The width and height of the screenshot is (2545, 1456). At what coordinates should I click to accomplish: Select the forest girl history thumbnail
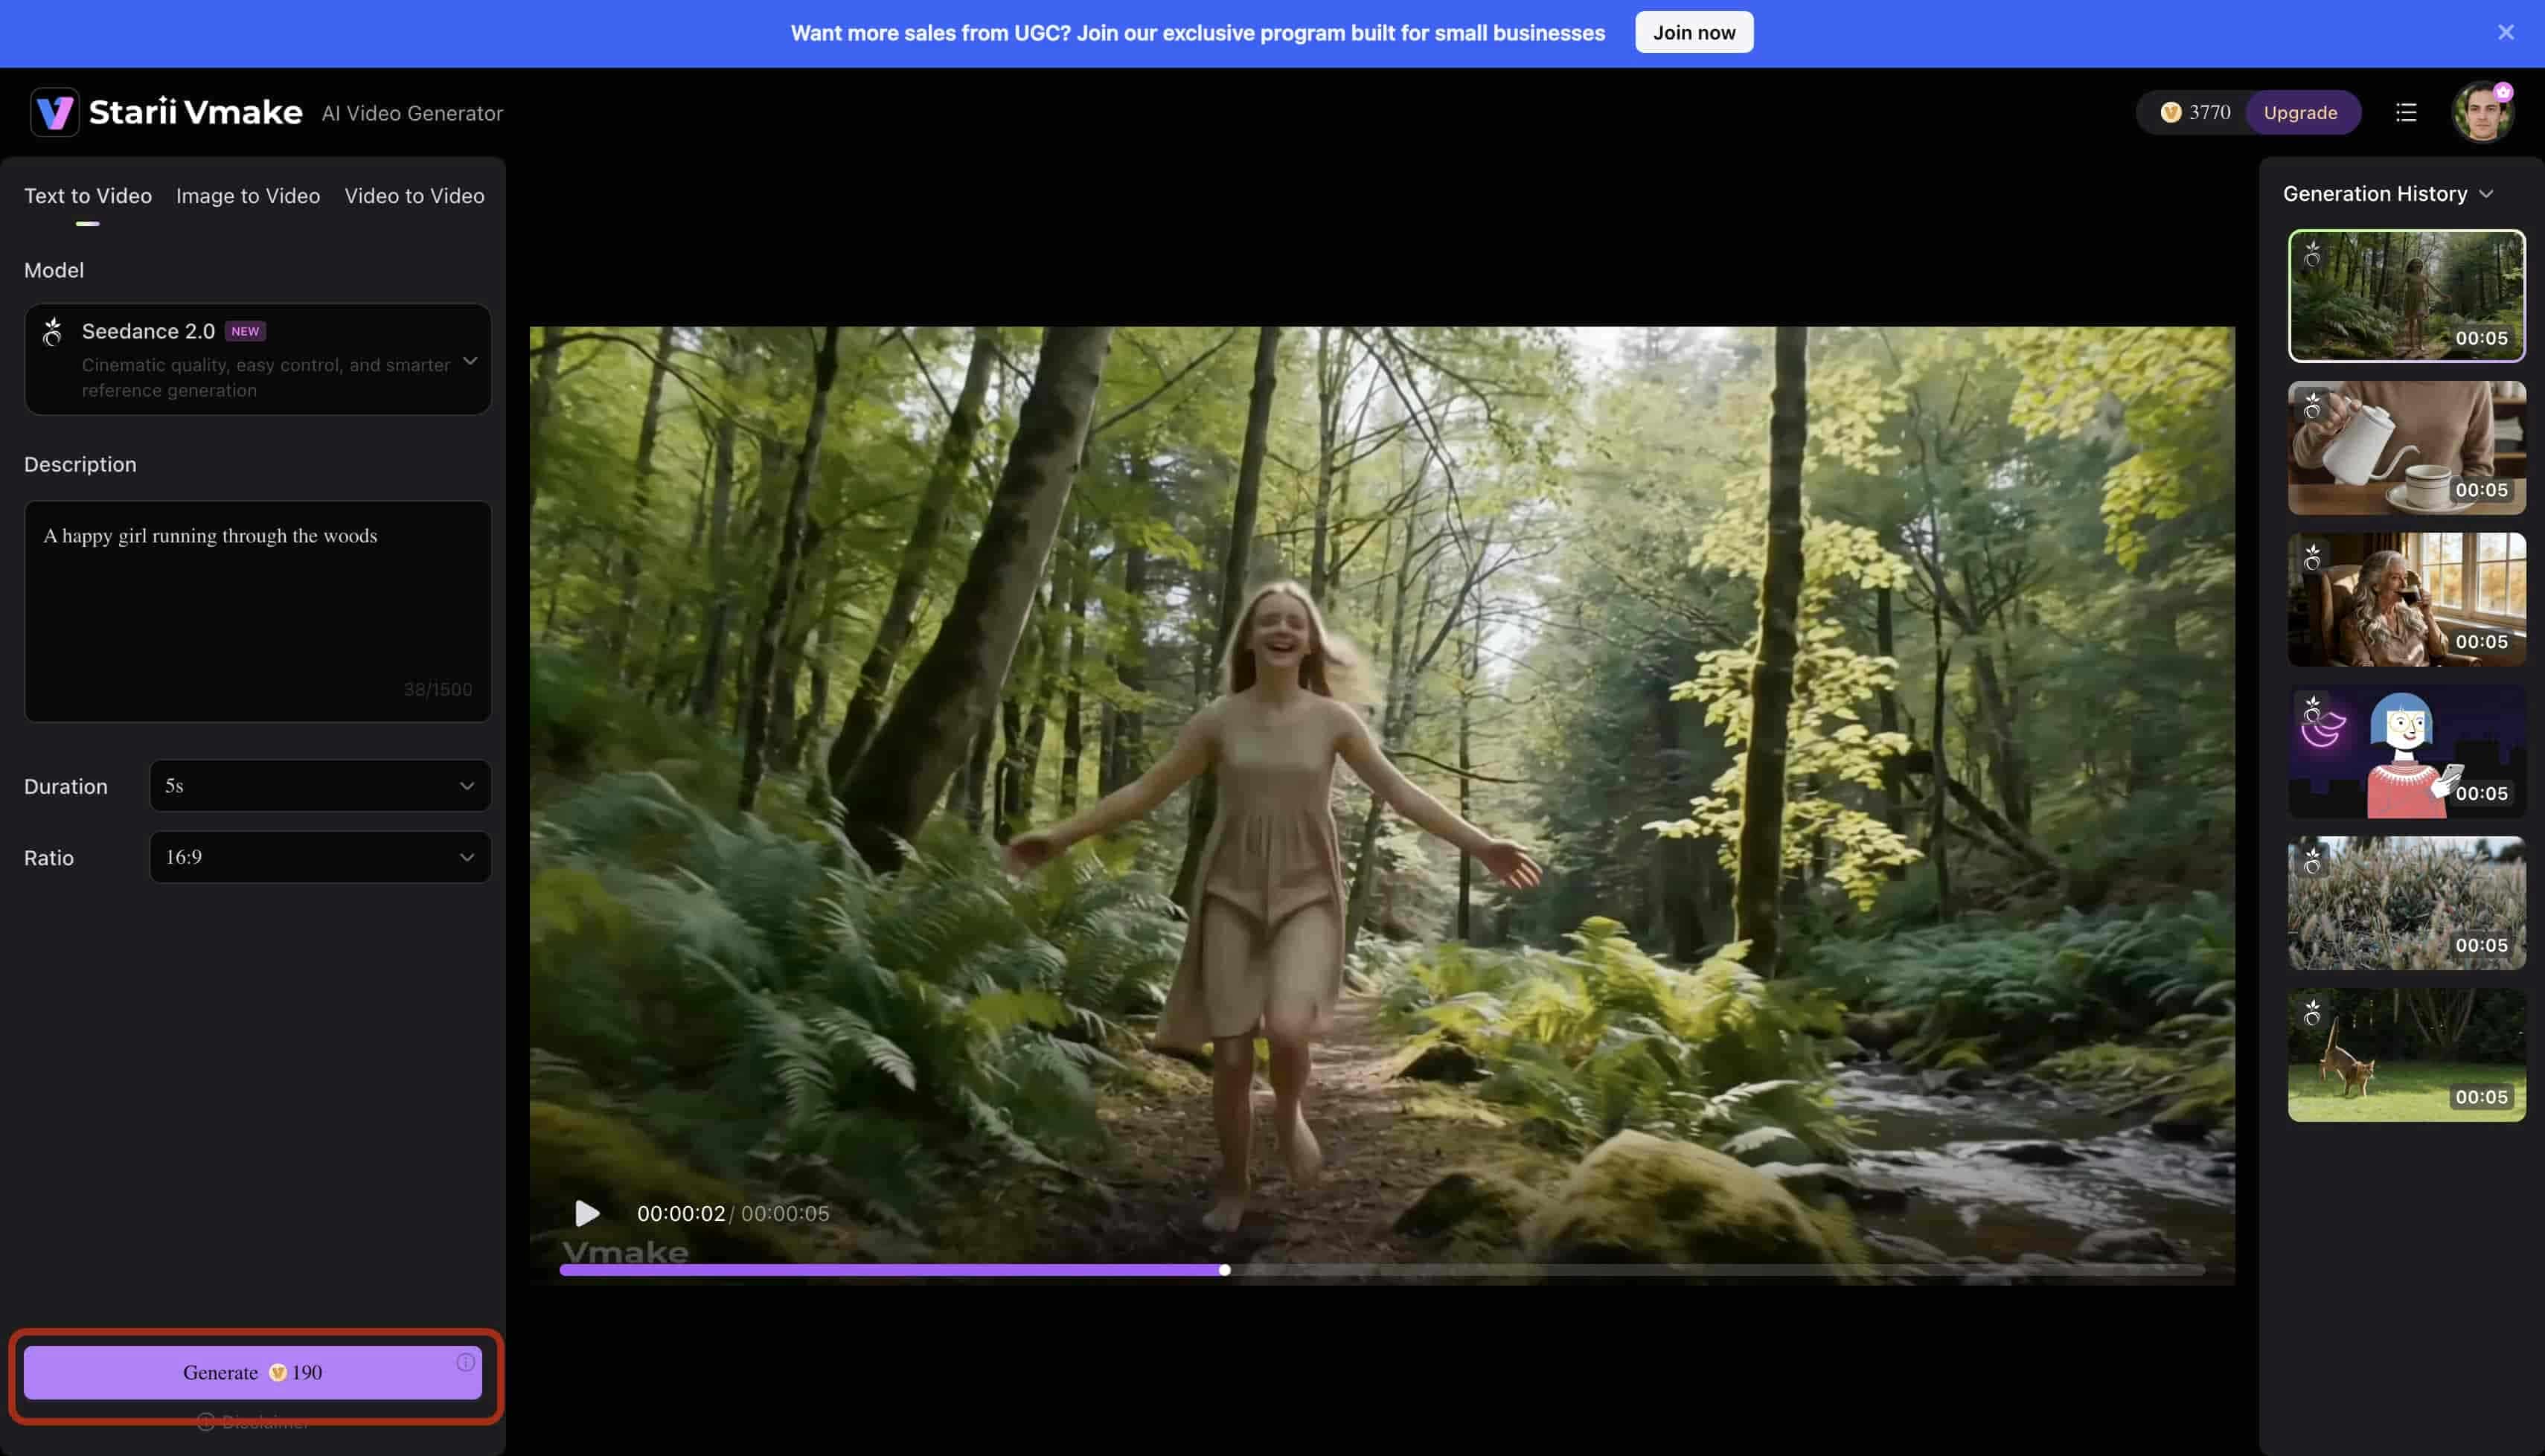(2406, 296)
